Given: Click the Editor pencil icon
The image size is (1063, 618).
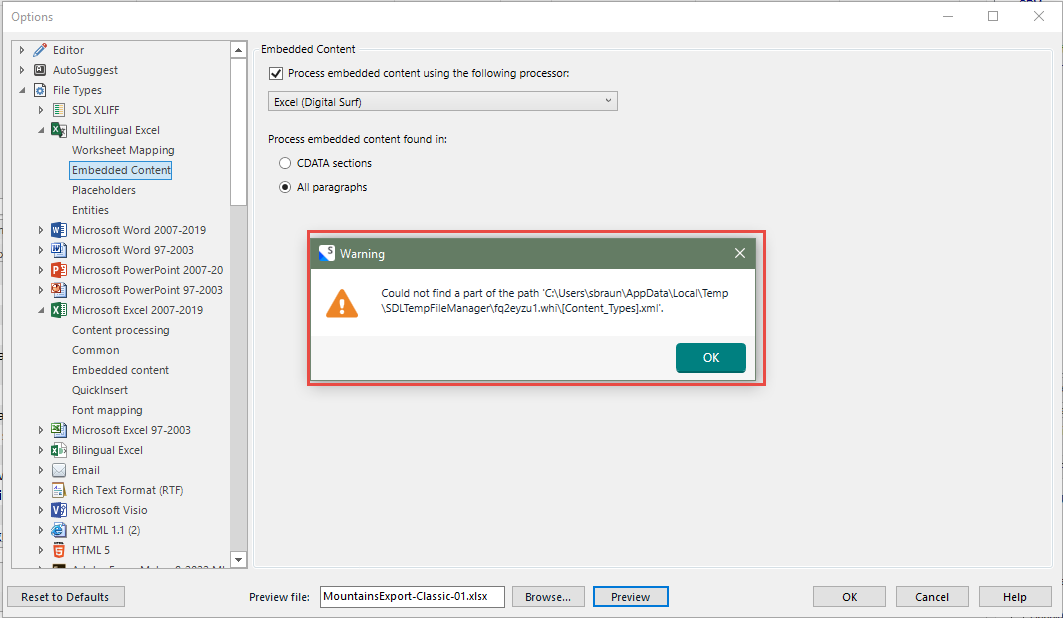Looking at the screenshot, I should coord(40,50).
